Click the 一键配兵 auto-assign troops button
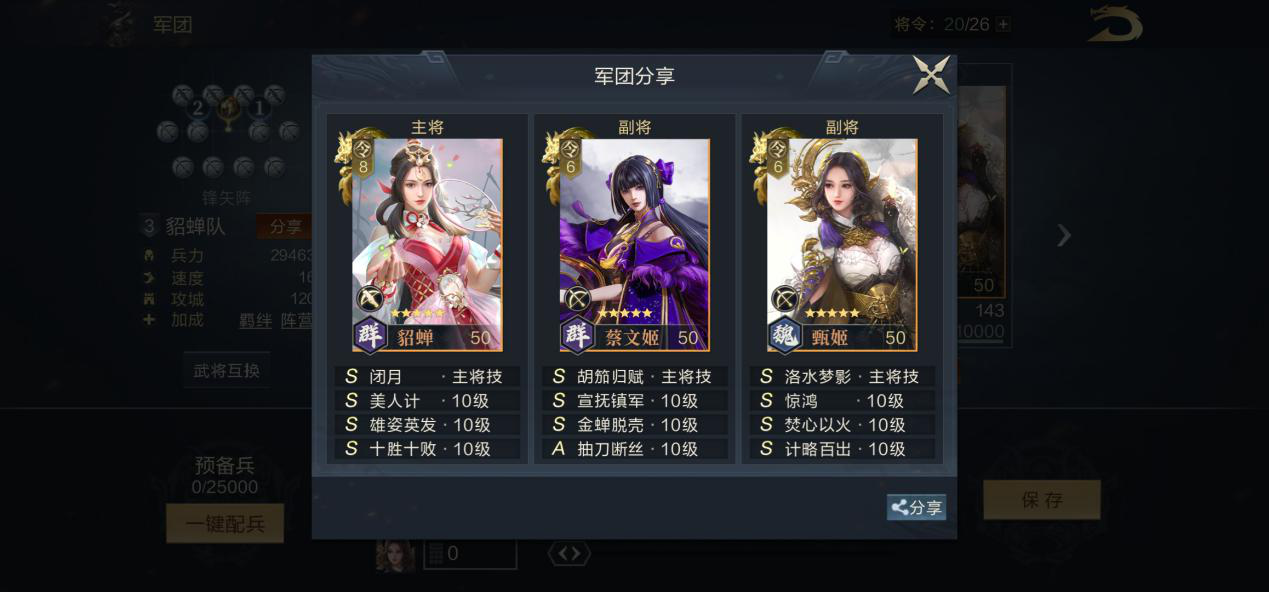 click(225, 523)
